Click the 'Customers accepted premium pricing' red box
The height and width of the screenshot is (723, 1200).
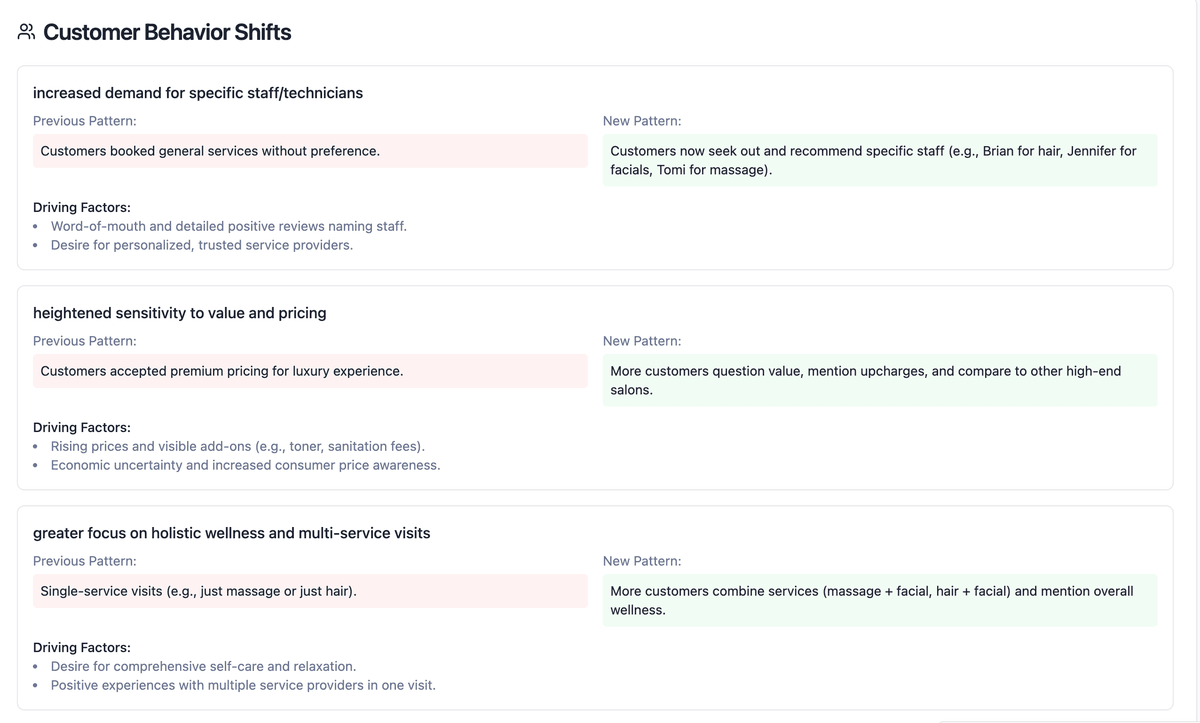(310, 371)
